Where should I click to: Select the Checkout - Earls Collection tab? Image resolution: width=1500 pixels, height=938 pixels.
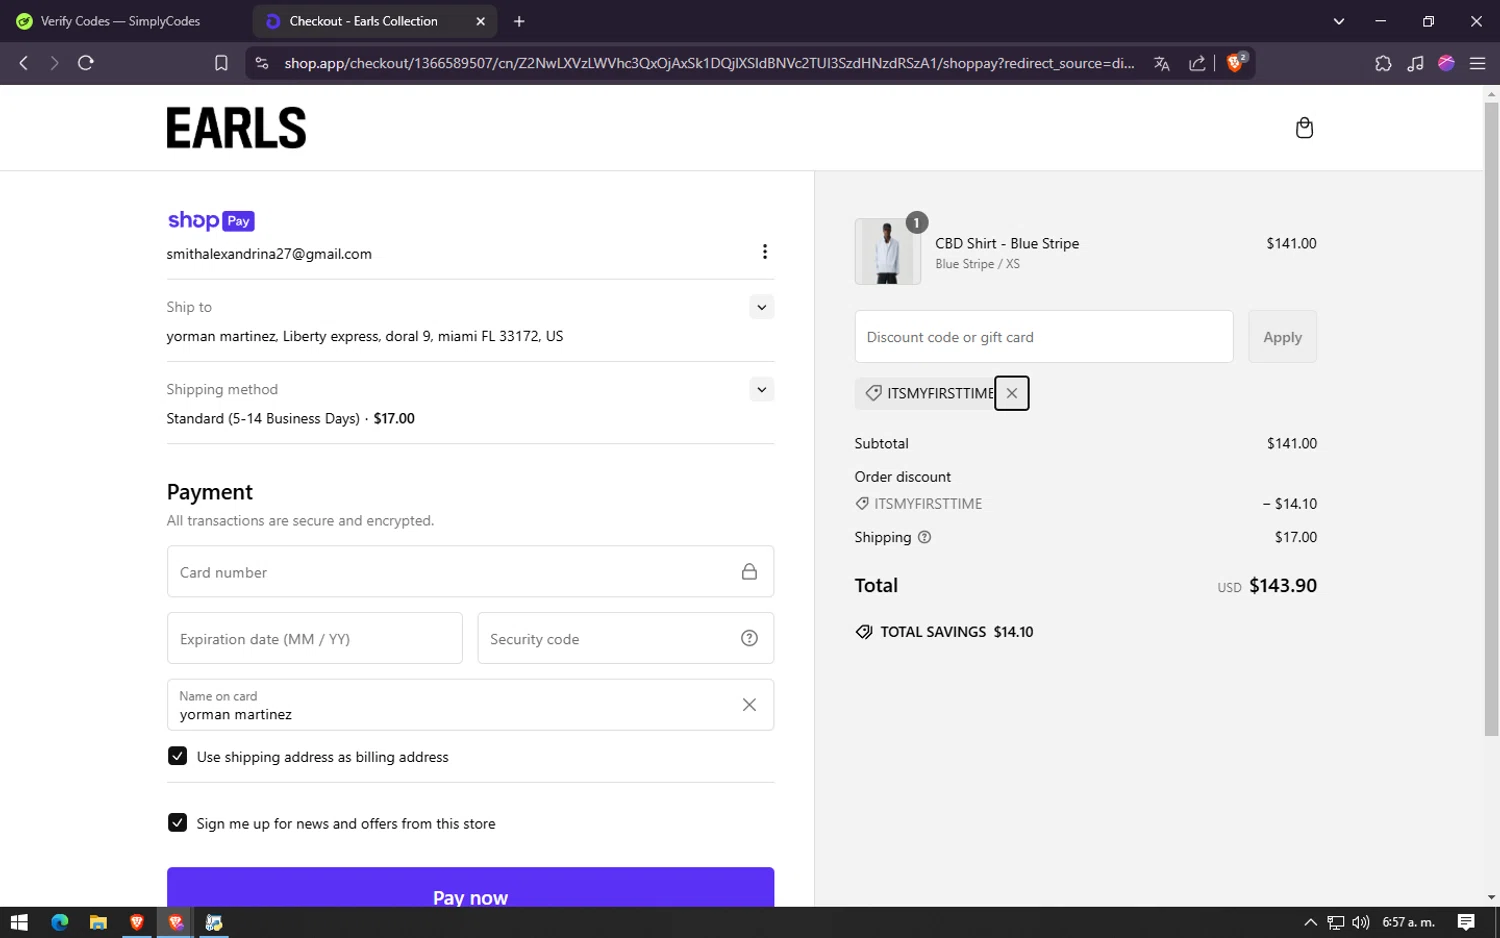click(x=374, y=21)
